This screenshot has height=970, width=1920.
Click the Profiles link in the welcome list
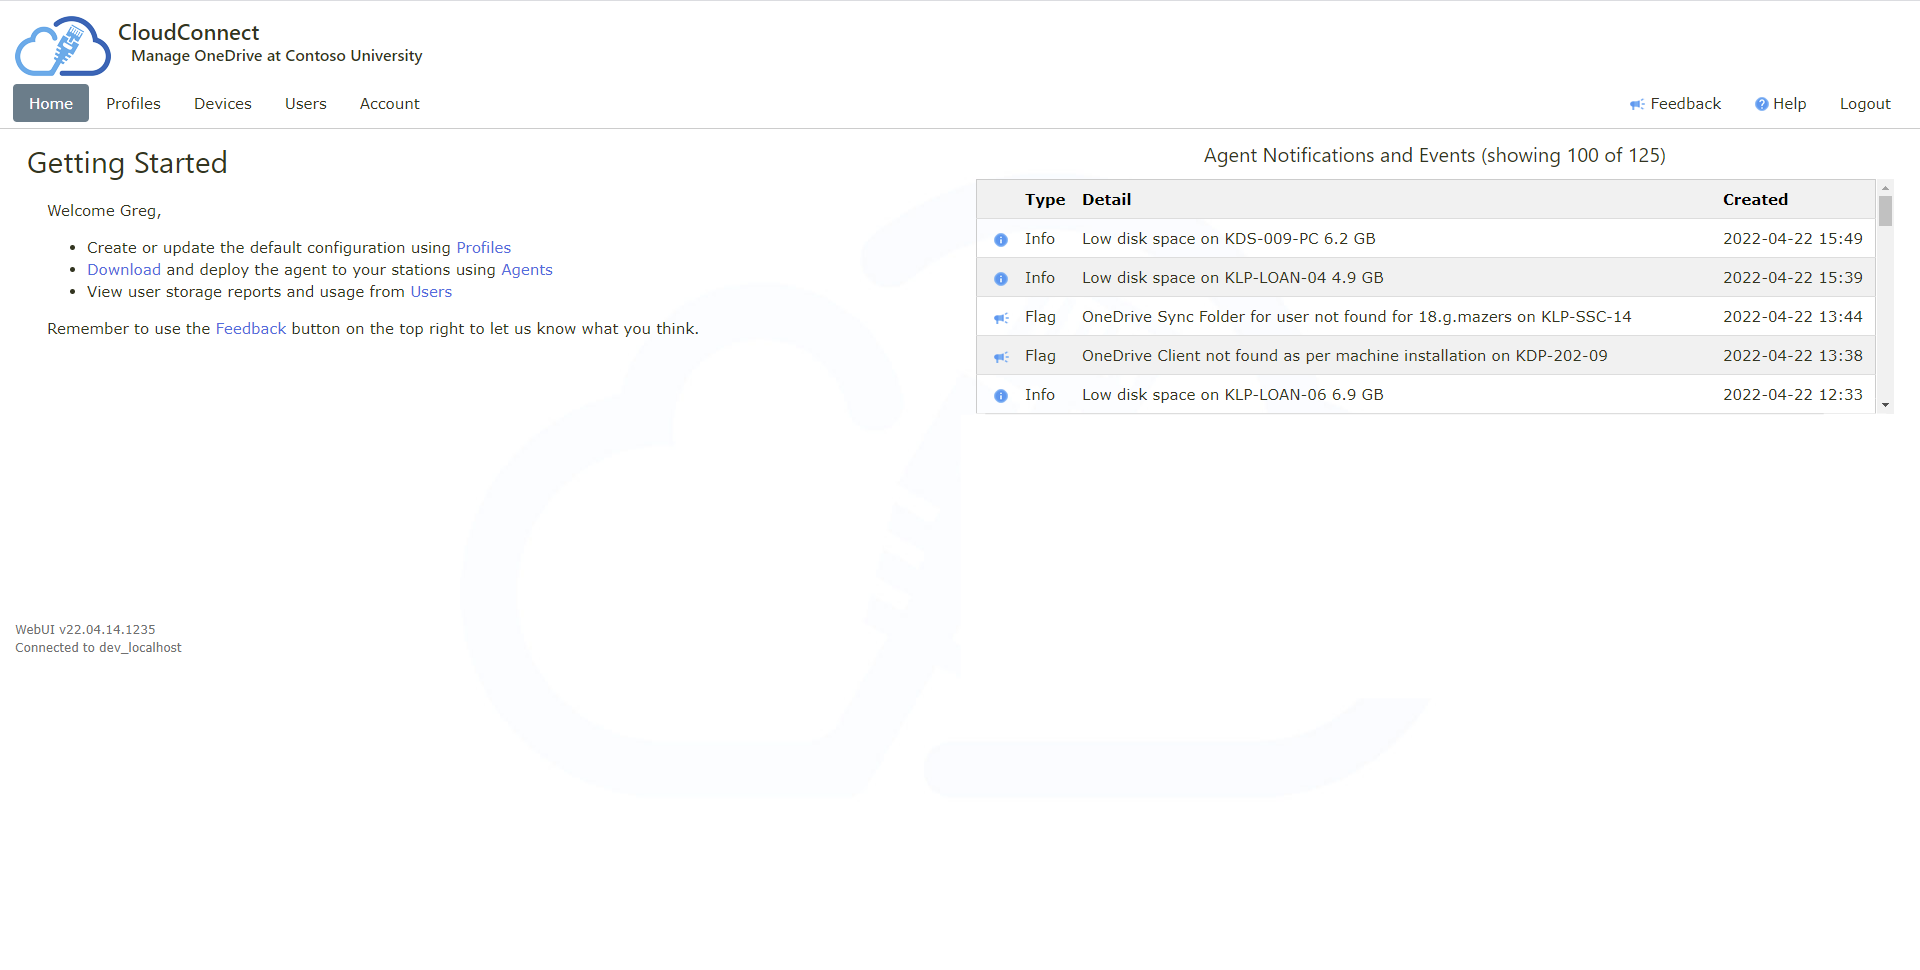coord(483,248)
